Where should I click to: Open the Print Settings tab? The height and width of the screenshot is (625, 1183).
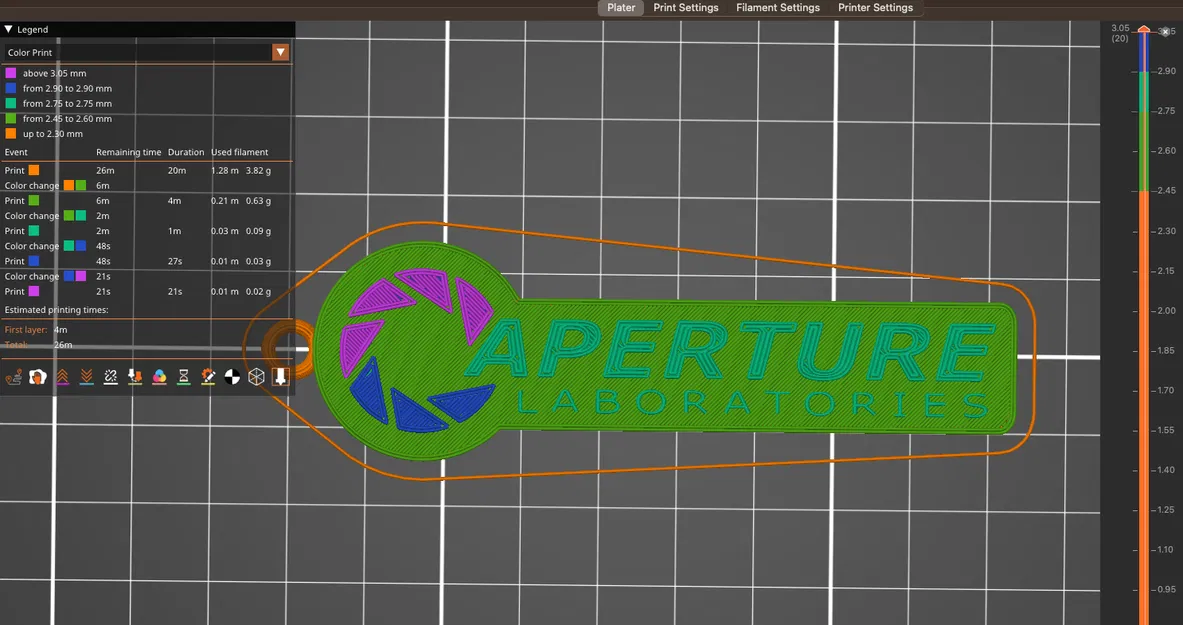pos(686,8)
